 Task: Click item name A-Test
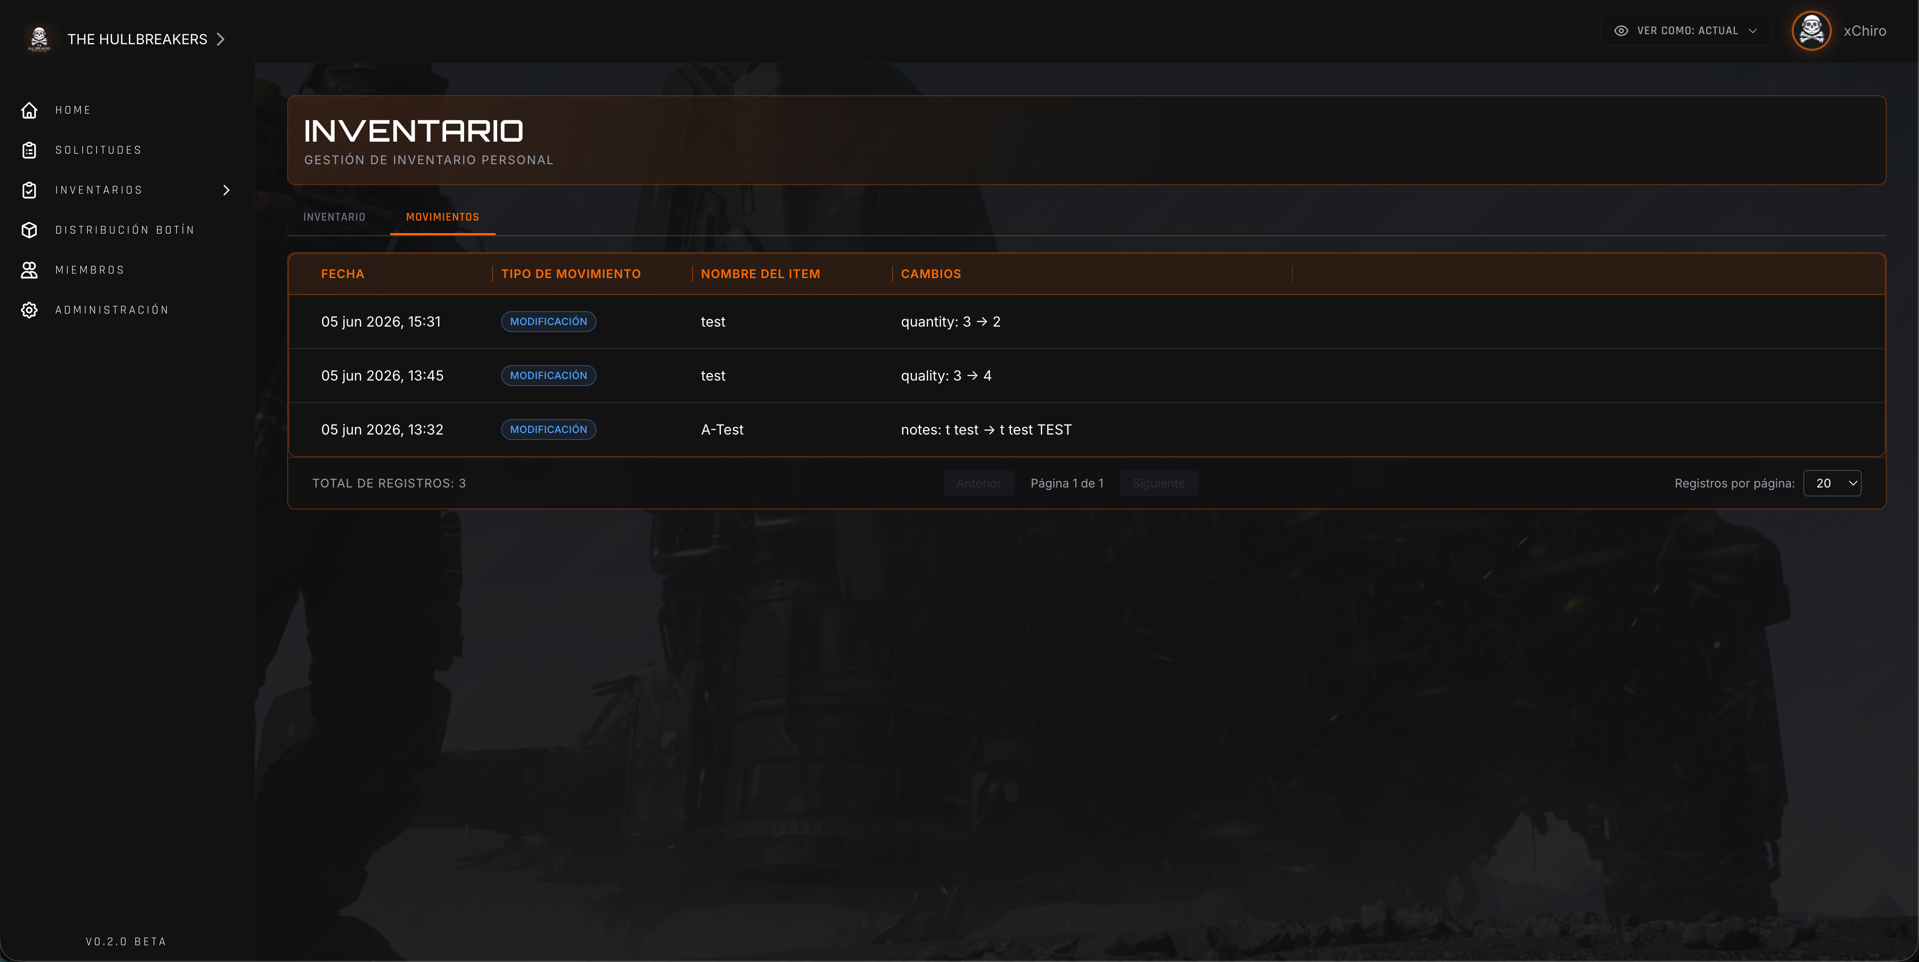pyautogui.click(x=722, y=430)
